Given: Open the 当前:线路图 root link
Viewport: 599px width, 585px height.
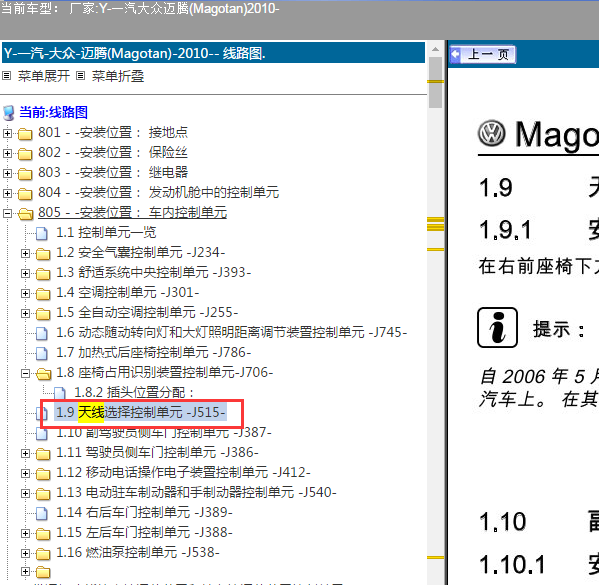Looking at the screenshot, I should click(x=53, y=112).
